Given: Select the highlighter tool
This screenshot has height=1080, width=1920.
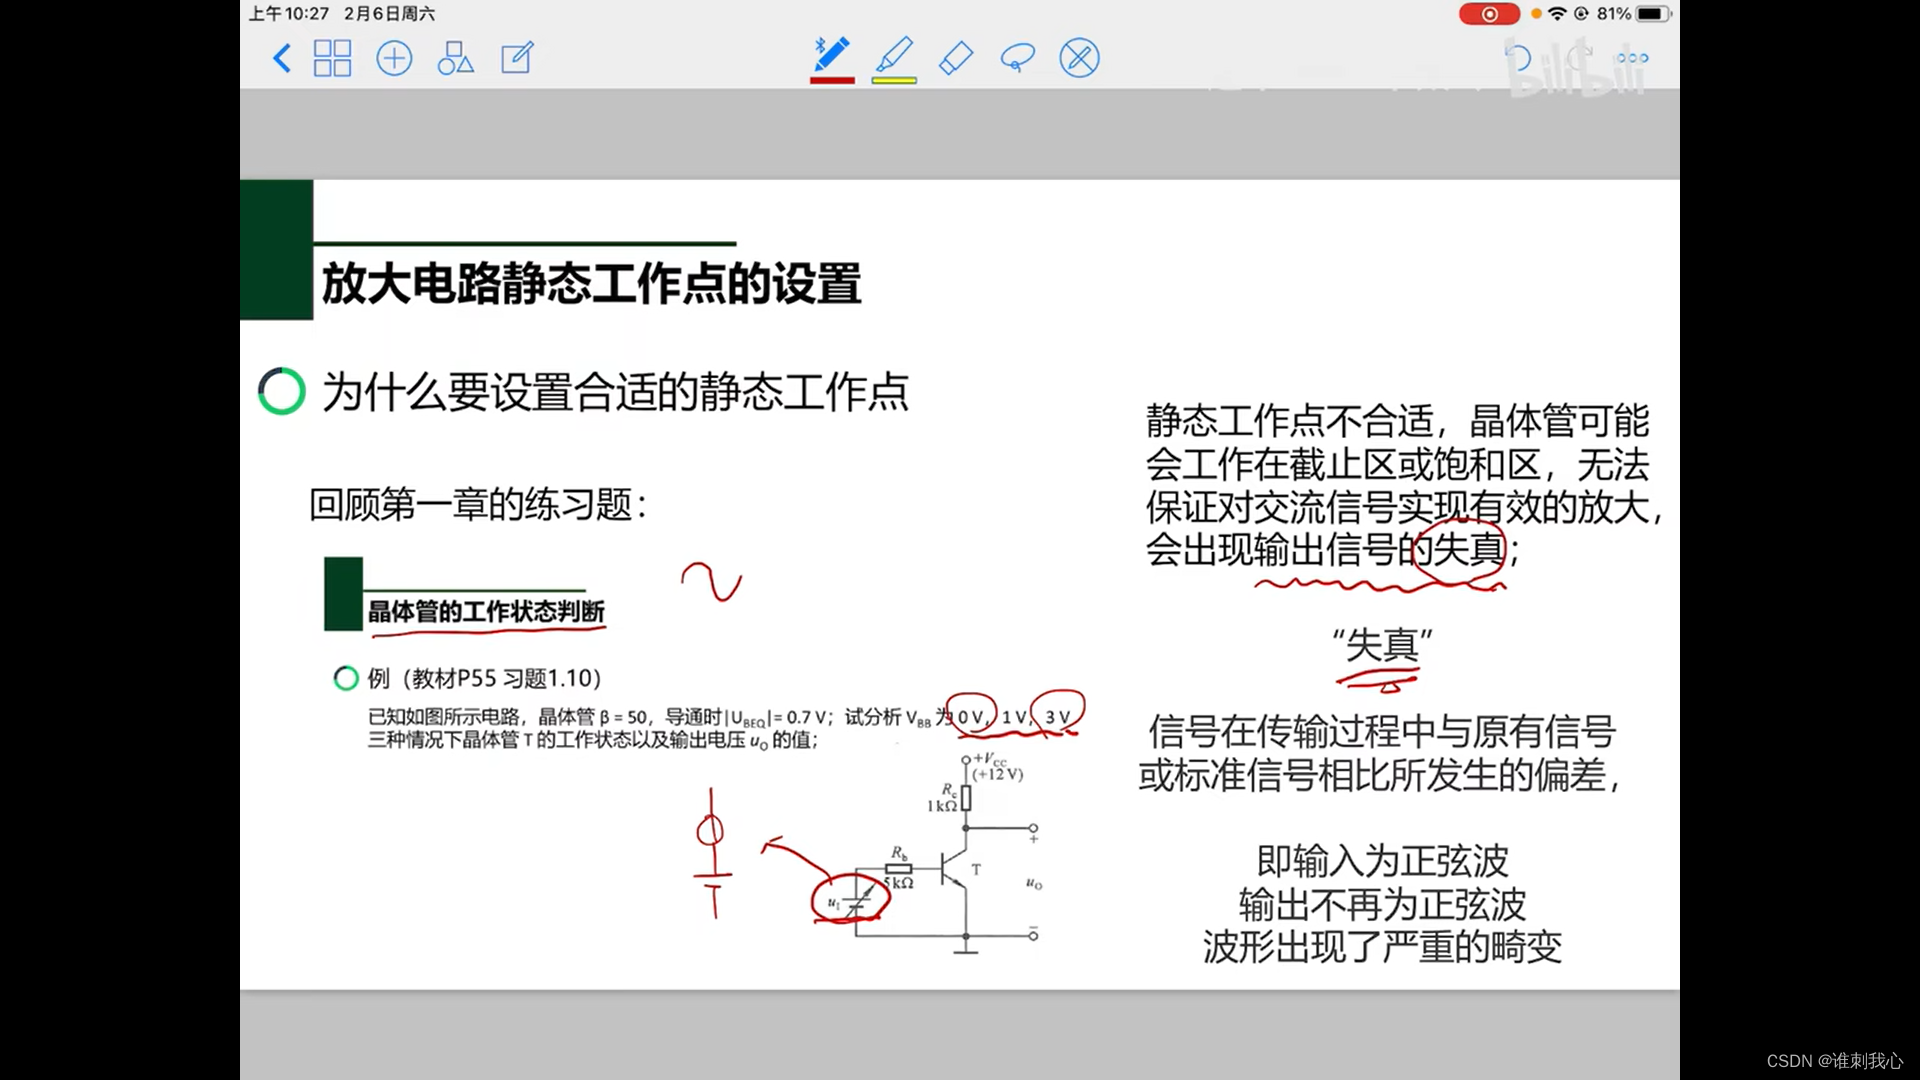Looking at the screenshot, I should pyautogui.click(x=894, y=54).
